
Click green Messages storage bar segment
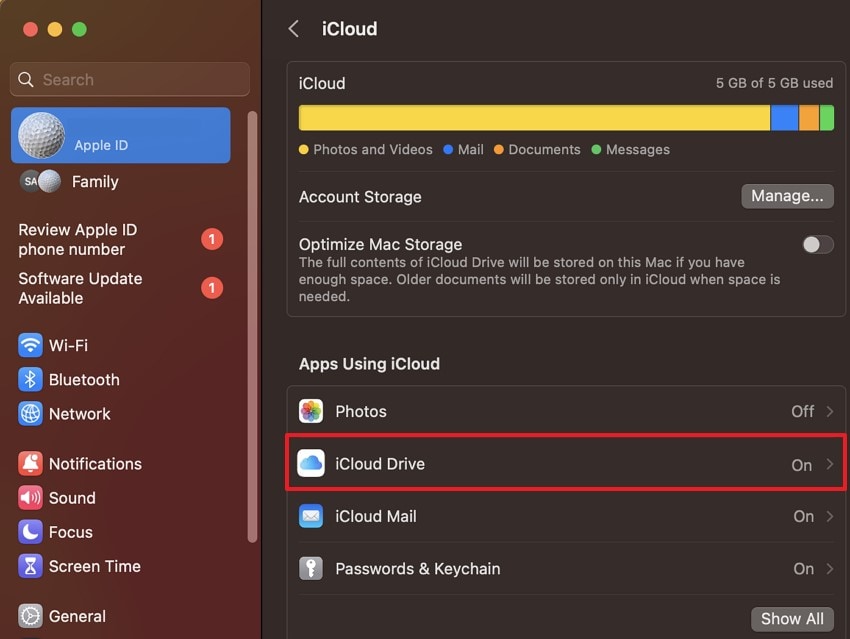[x=827, y=118]
